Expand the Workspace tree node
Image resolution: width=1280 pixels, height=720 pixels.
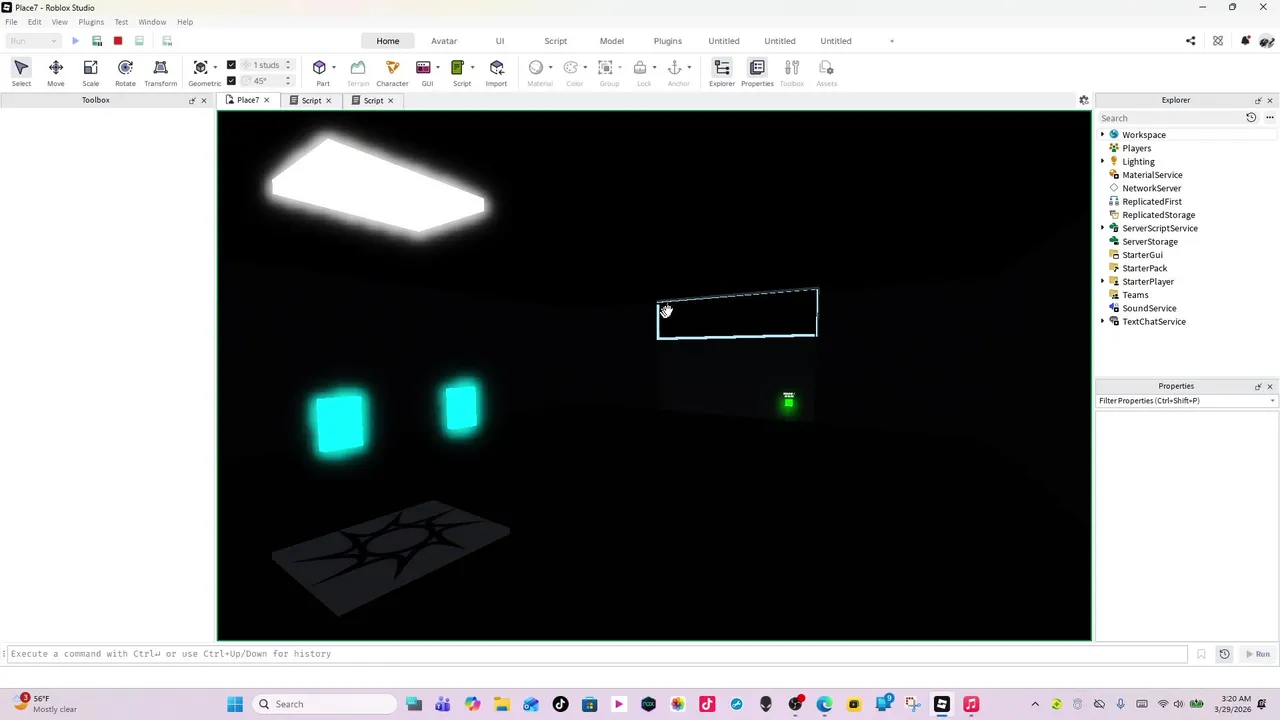click(1103, 135)
